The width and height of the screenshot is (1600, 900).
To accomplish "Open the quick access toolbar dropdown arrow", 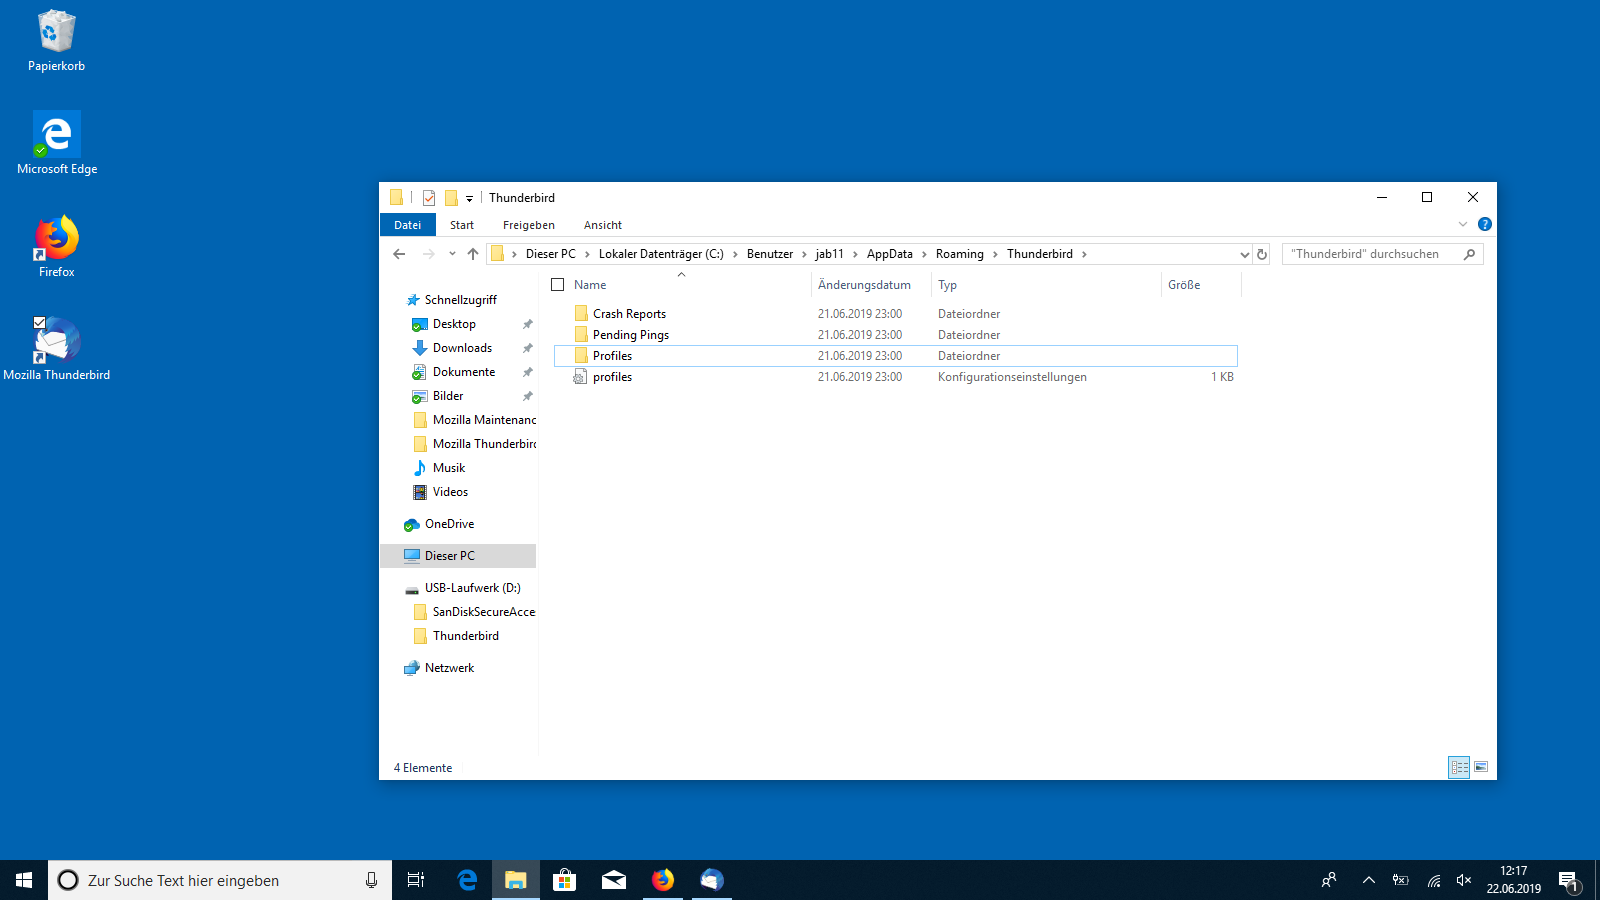I will pyautogui.click(x=469, y=198).
